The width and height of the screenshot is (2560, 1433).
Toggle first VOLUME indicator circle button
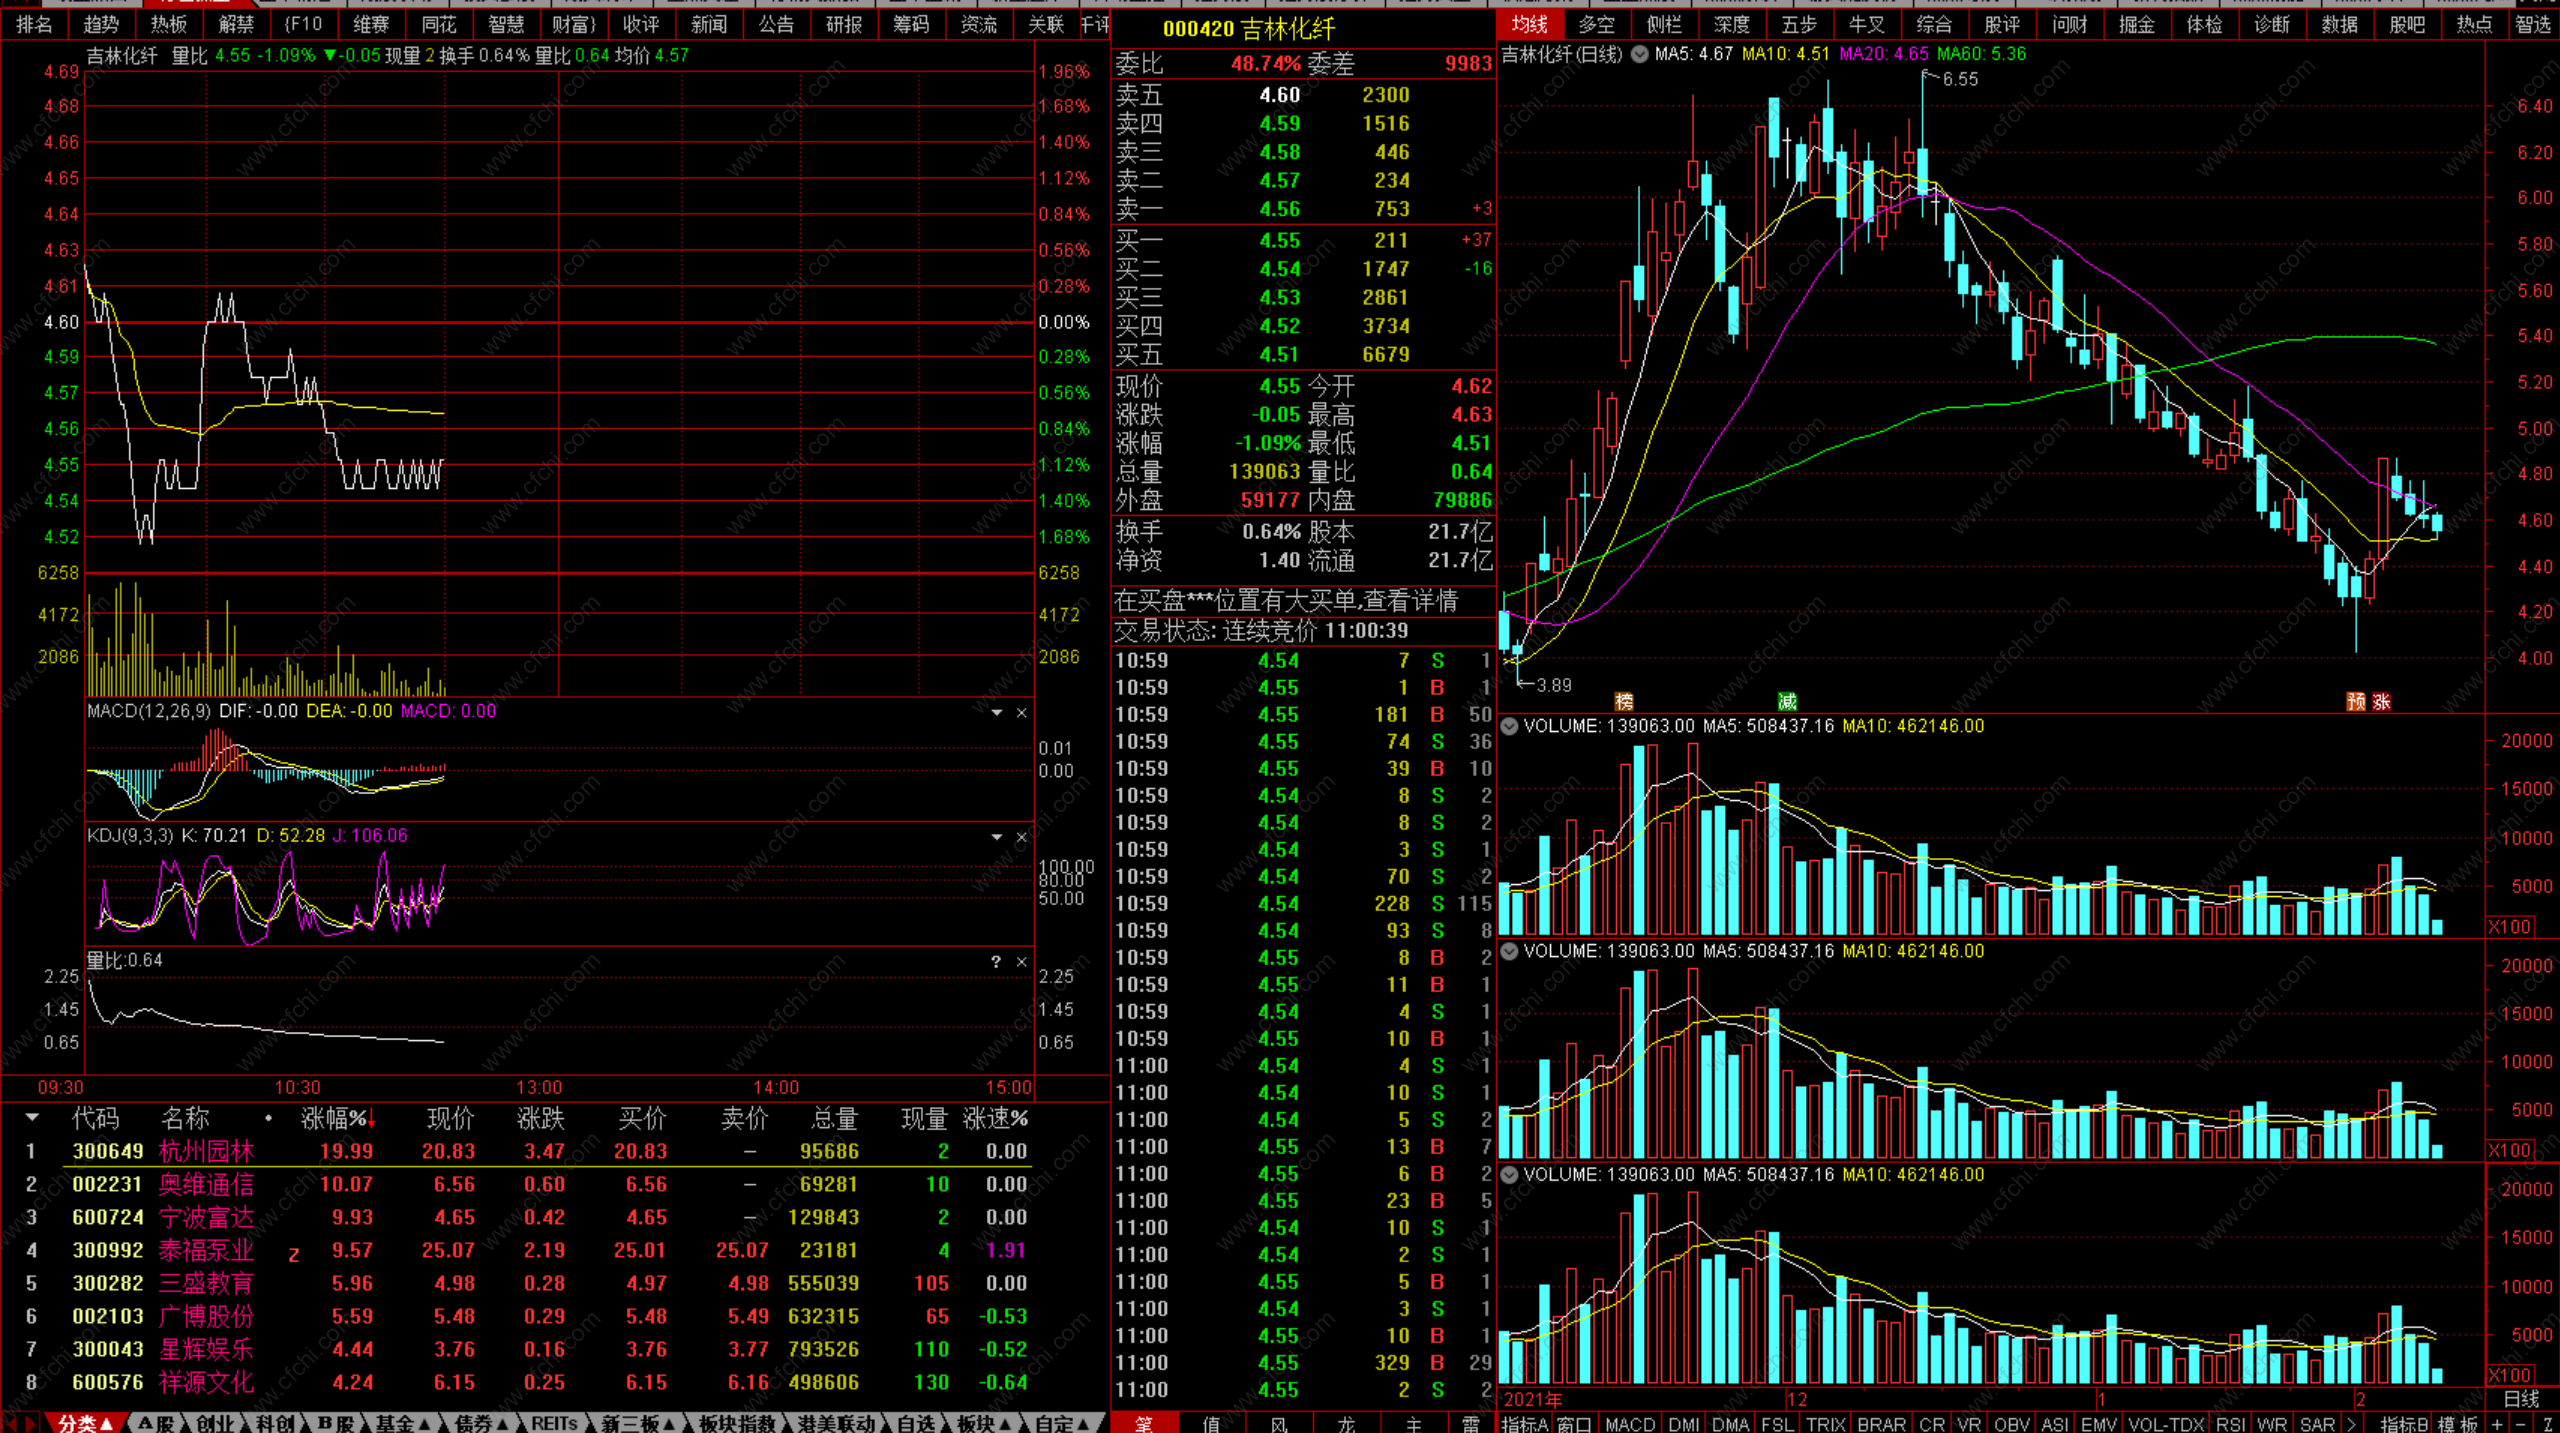point(1509,726)
